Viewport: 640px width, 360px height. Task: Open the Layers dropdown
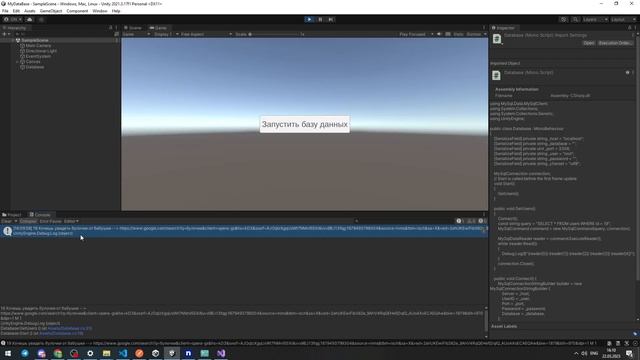[595, 19]
